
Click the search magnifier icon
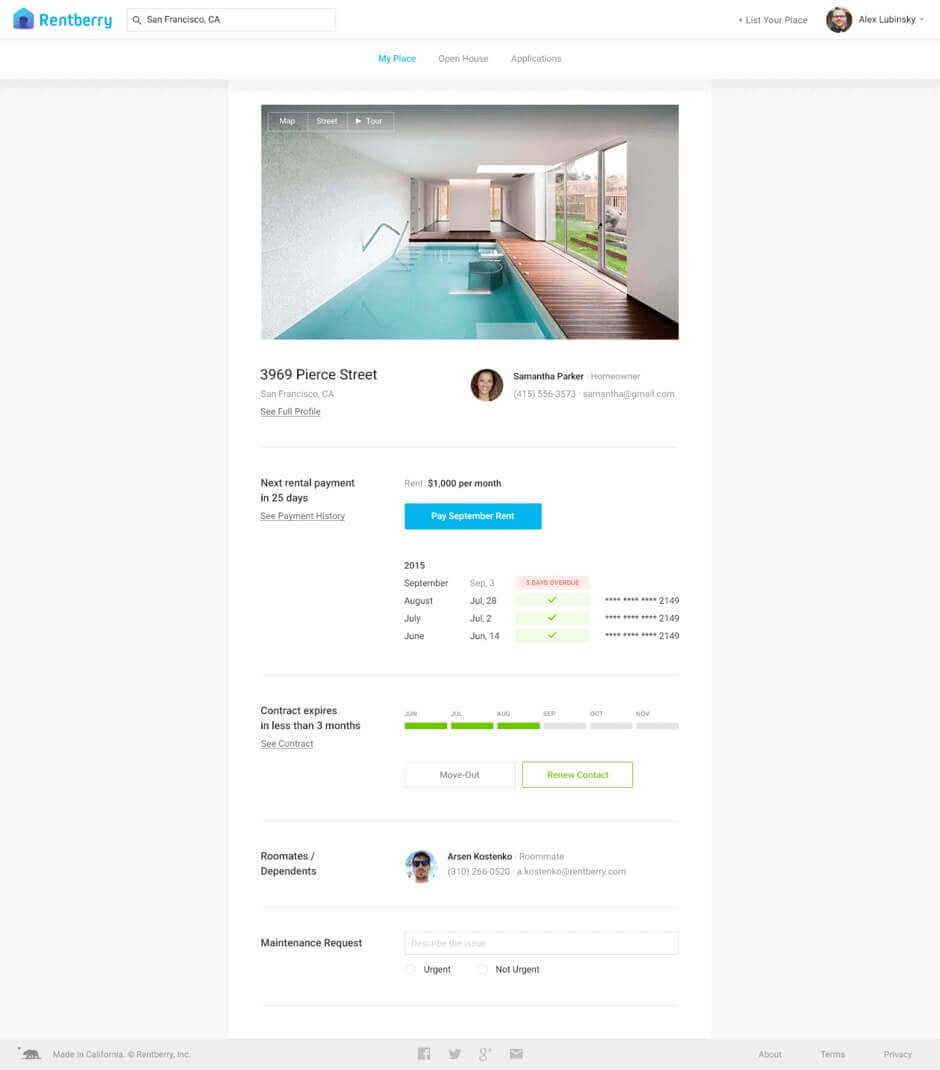click(137, 20)
